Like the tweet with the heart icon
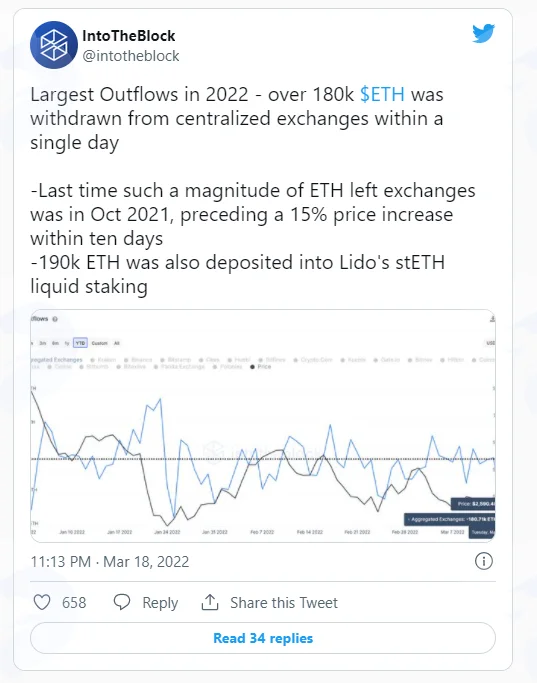Viewport: 537px width, 683px height. coord(42,602)
